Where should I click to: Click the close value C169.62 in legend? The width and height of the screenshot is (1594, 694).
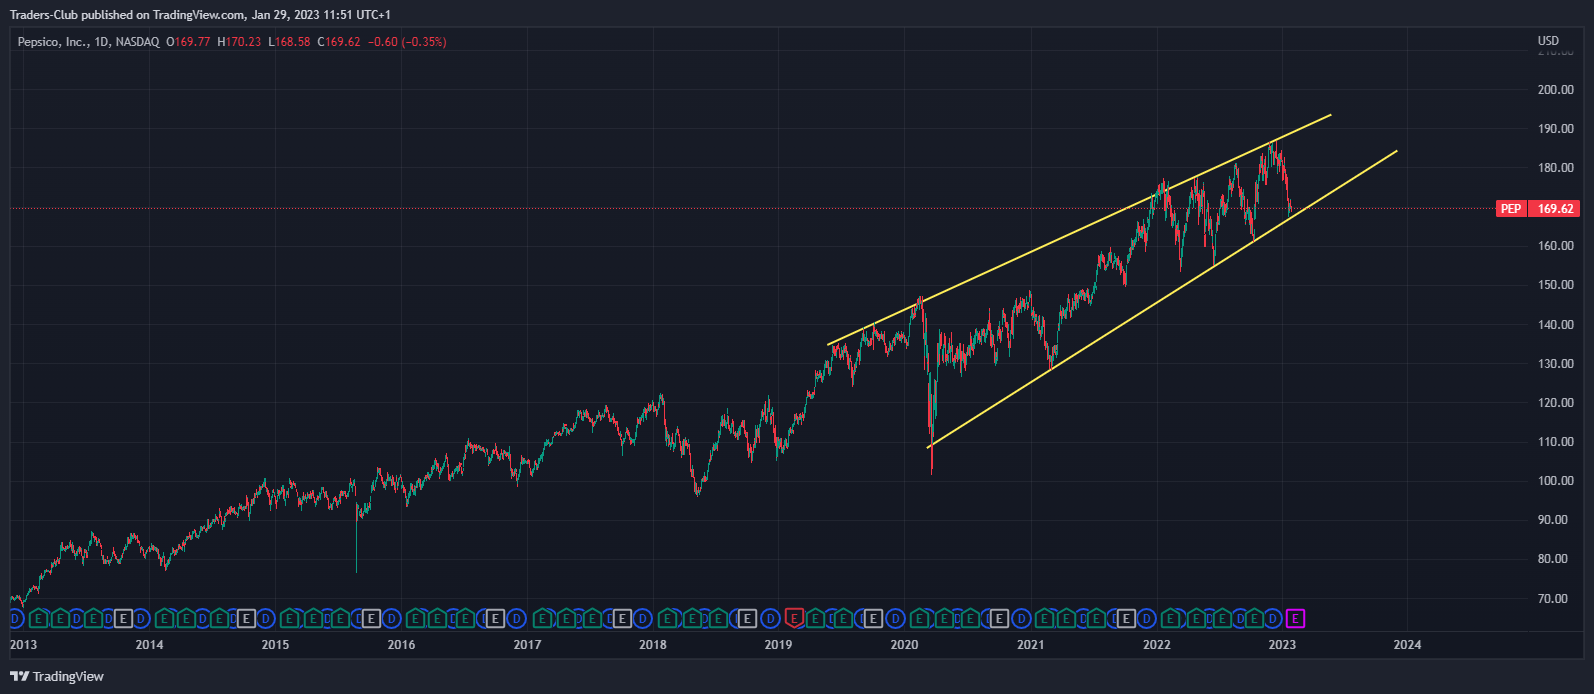[x=339, y=42]
